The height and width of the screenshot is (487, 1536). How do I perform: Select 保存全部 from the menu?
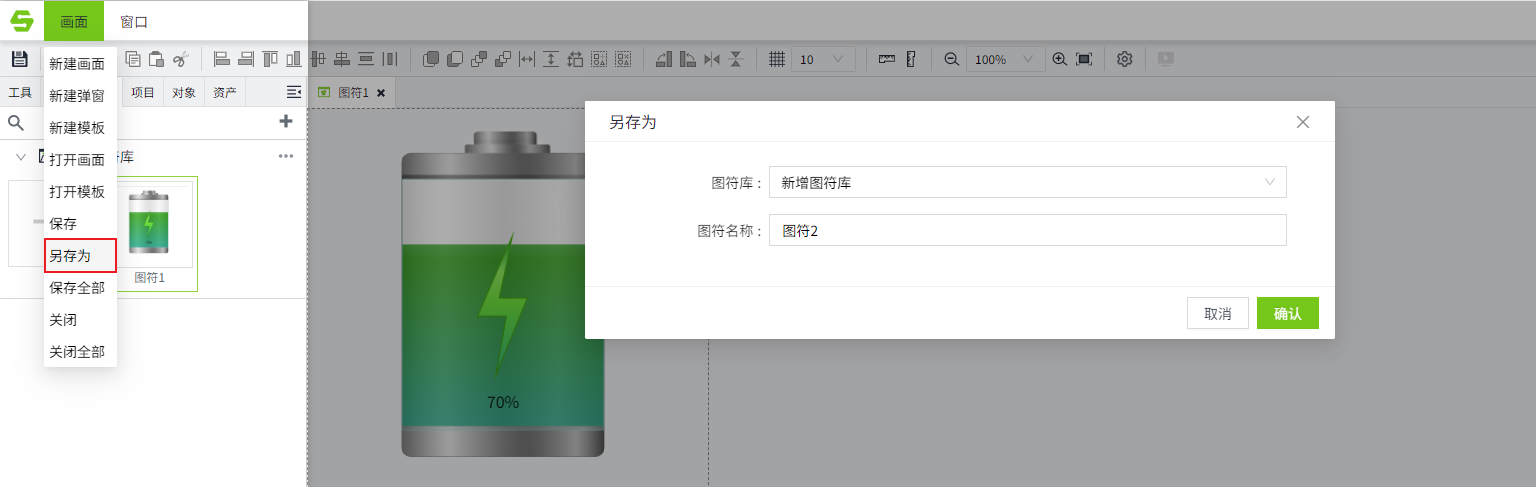pos(80,288)
